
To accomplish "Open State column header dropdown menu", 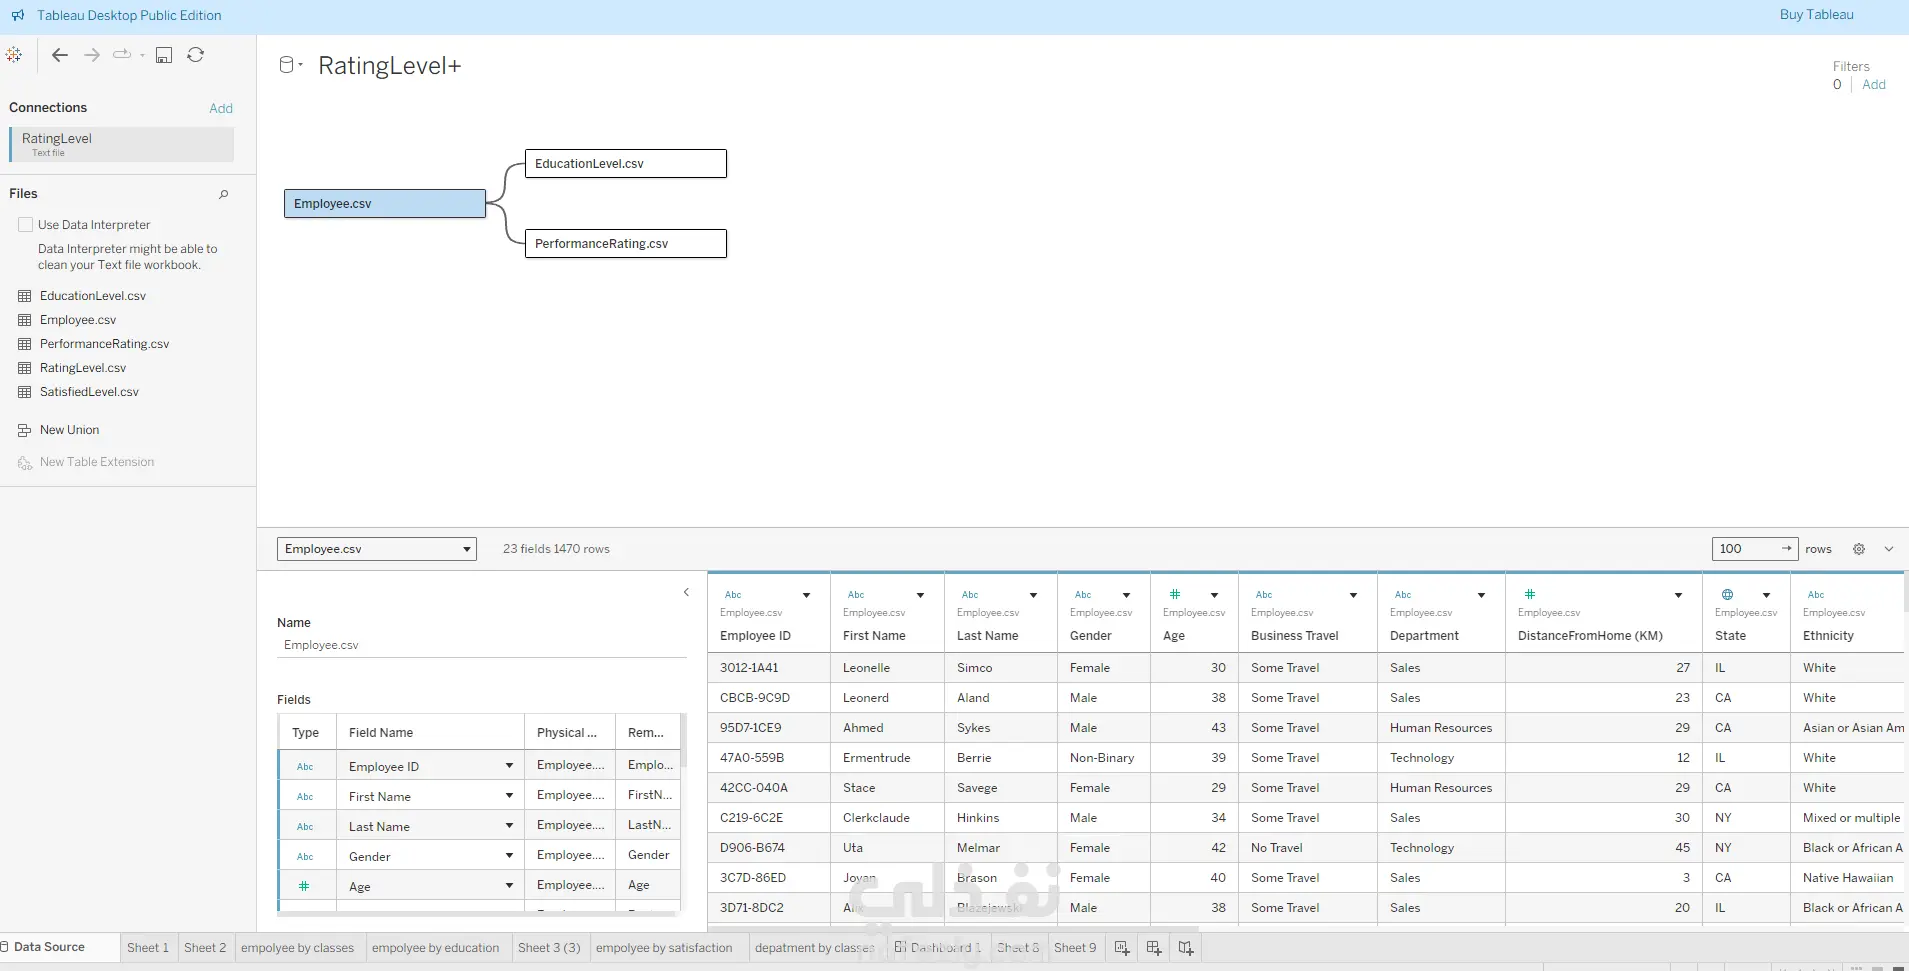I will tap(1767, 595).
